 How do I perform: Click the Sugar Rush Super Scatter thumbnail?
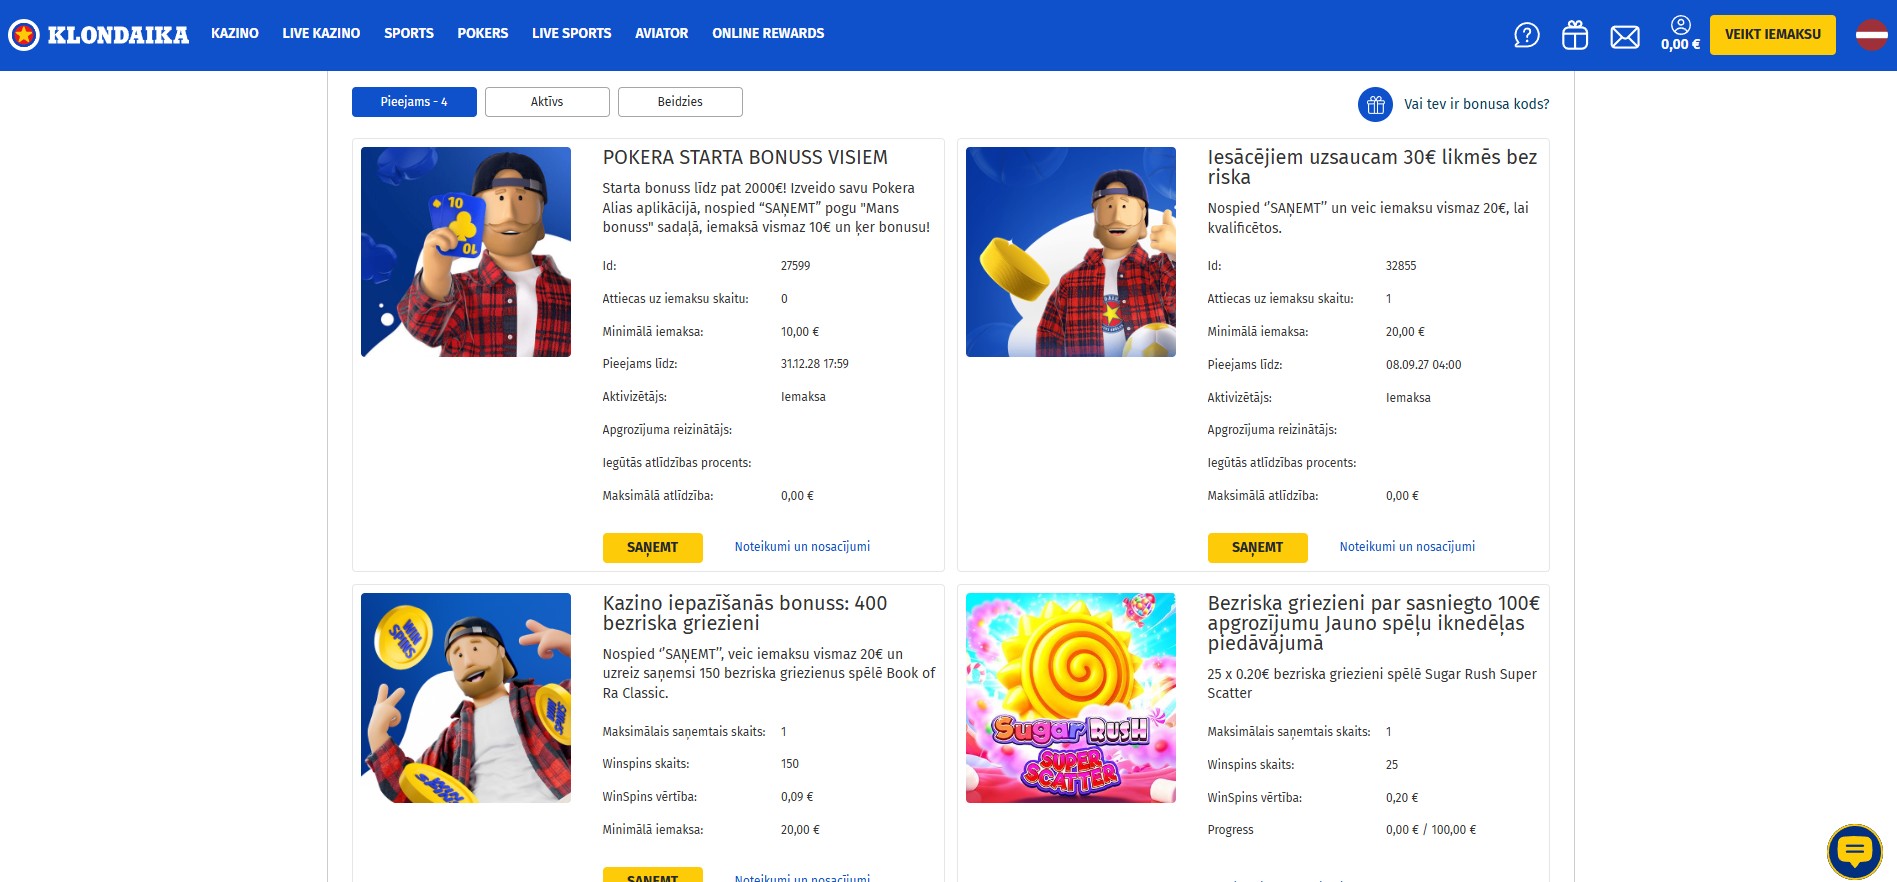click(x=1070, y=697)
